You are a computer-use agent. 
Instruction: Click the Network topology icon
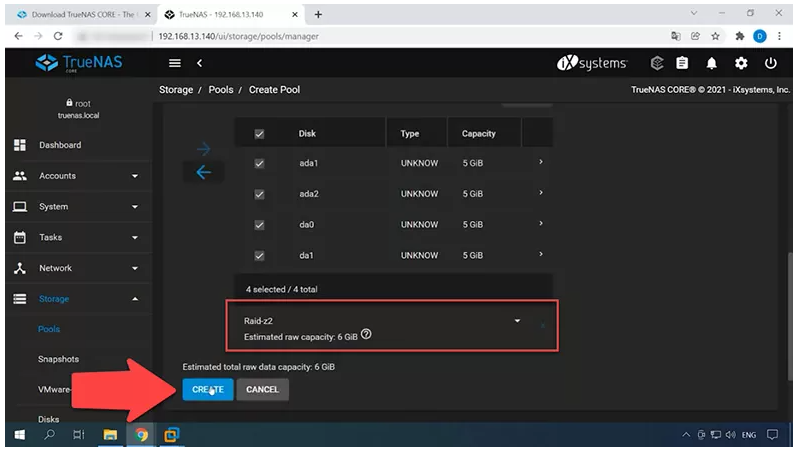(x=20, y=268)
